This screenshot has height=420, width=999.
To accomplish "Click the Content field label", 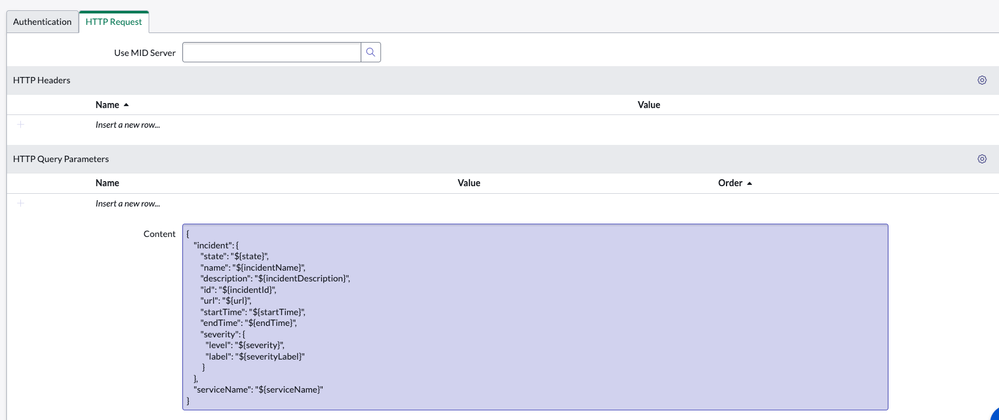I will (x=159, y=234).
